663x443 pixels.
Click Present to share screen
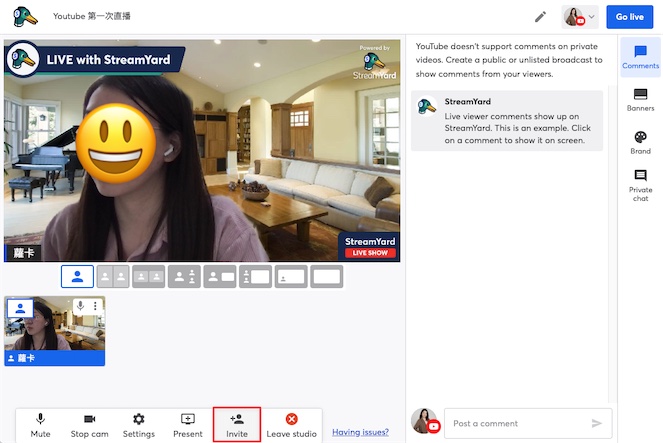coord(188,425)
